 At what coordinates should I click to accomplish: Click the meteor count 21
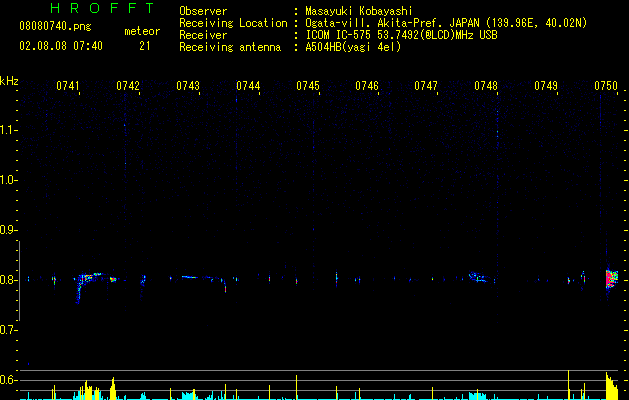145,46
